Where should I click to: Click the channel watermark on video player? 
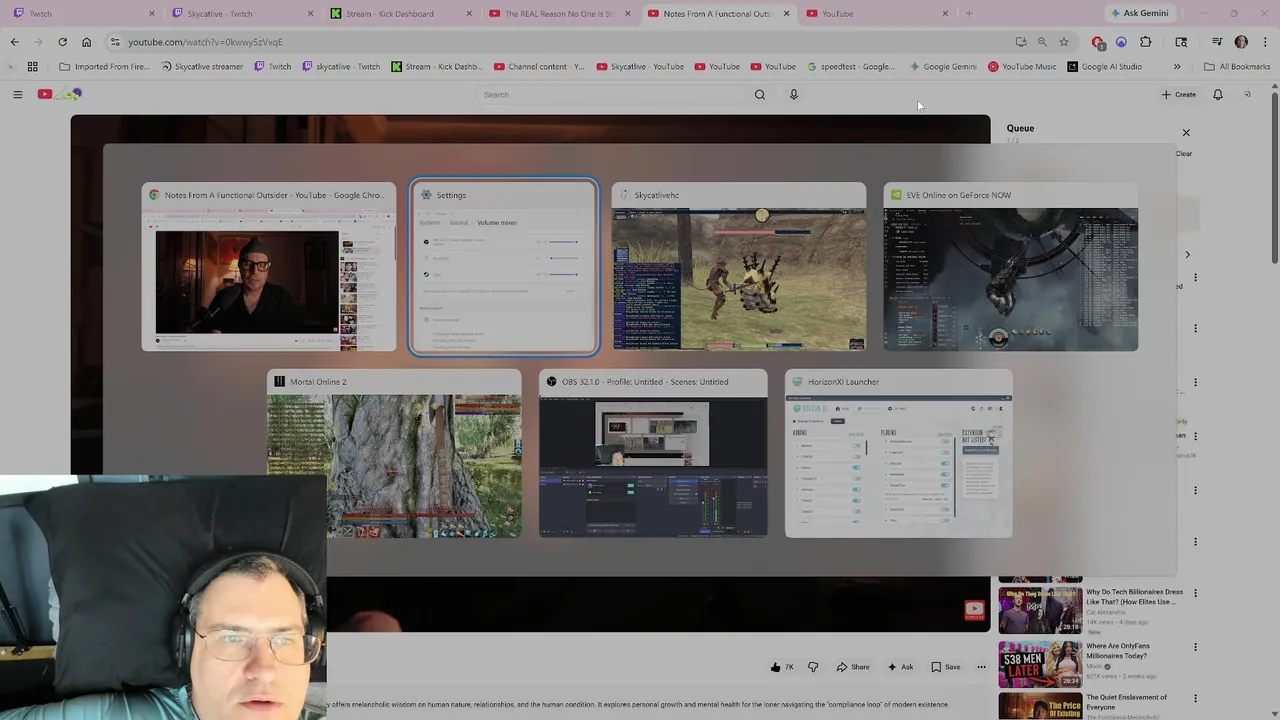pyautogui.click(x=974, y=610)
